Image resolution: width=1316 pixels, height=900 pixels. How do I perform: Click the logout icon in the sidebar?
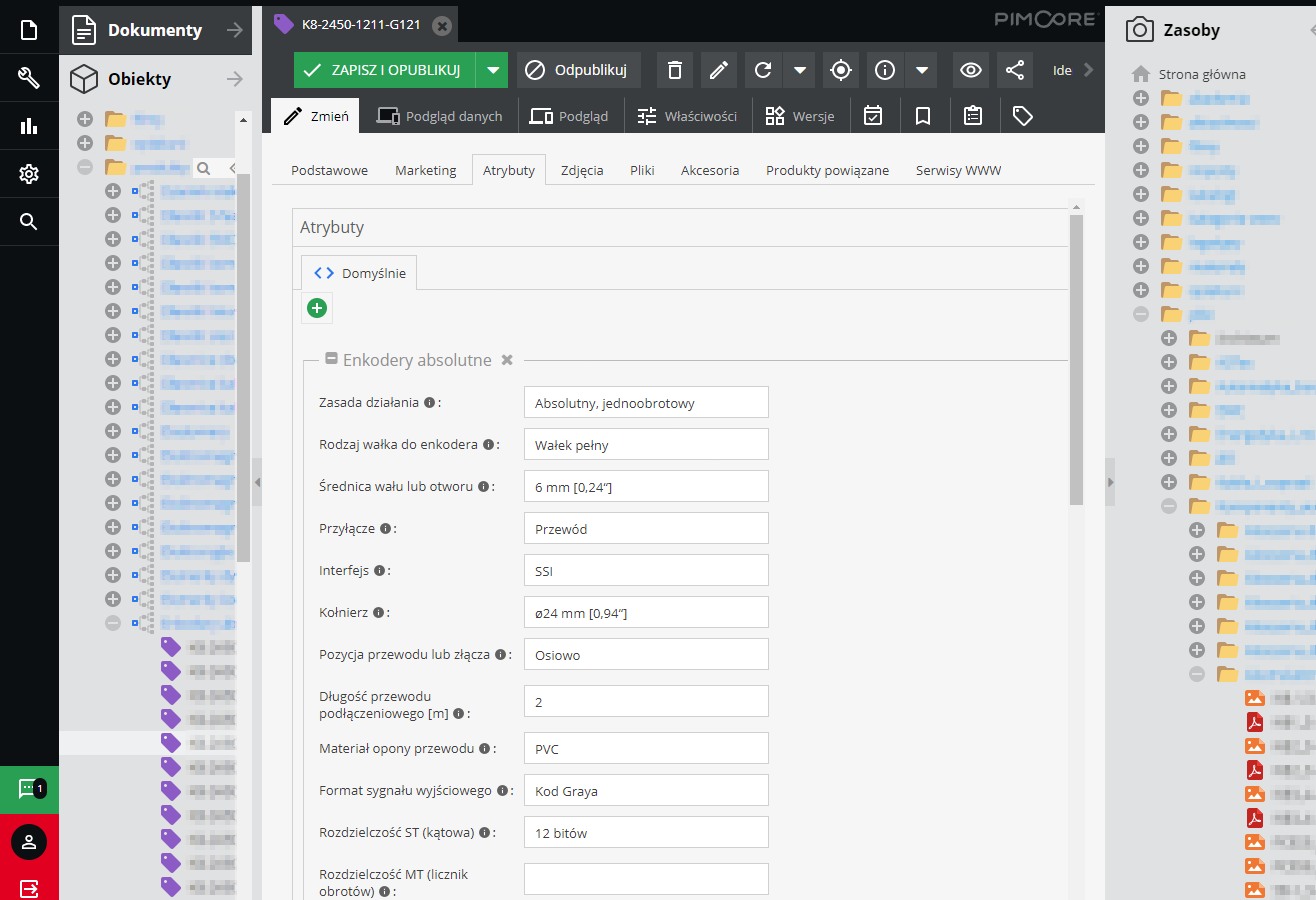tap(29, 887)
